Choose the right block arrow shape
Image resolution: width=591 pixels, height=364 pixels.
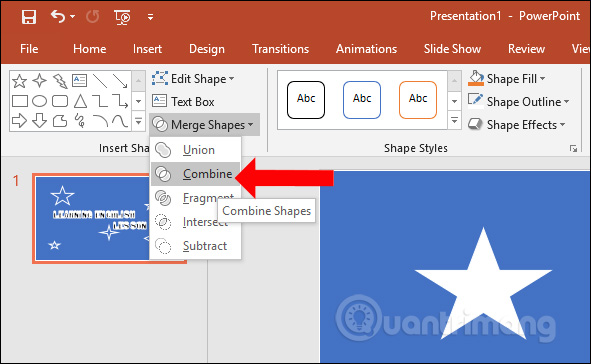[20, 121]
